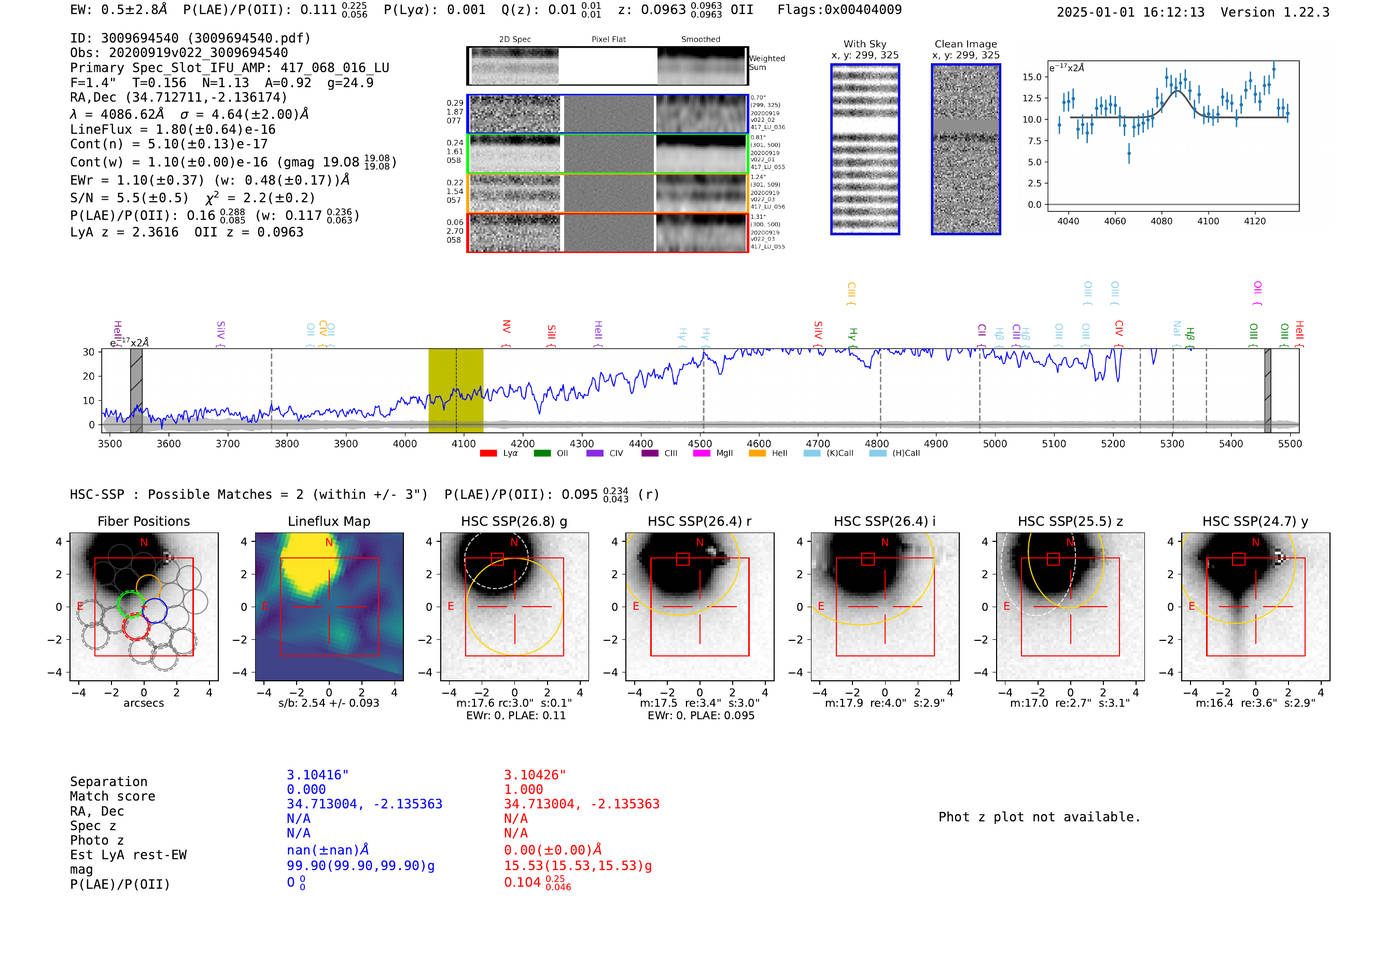Screen dimensions: 1400x953
Task: Open the HSC SSP(26.8) g cutout
Action: coord(514,606)
